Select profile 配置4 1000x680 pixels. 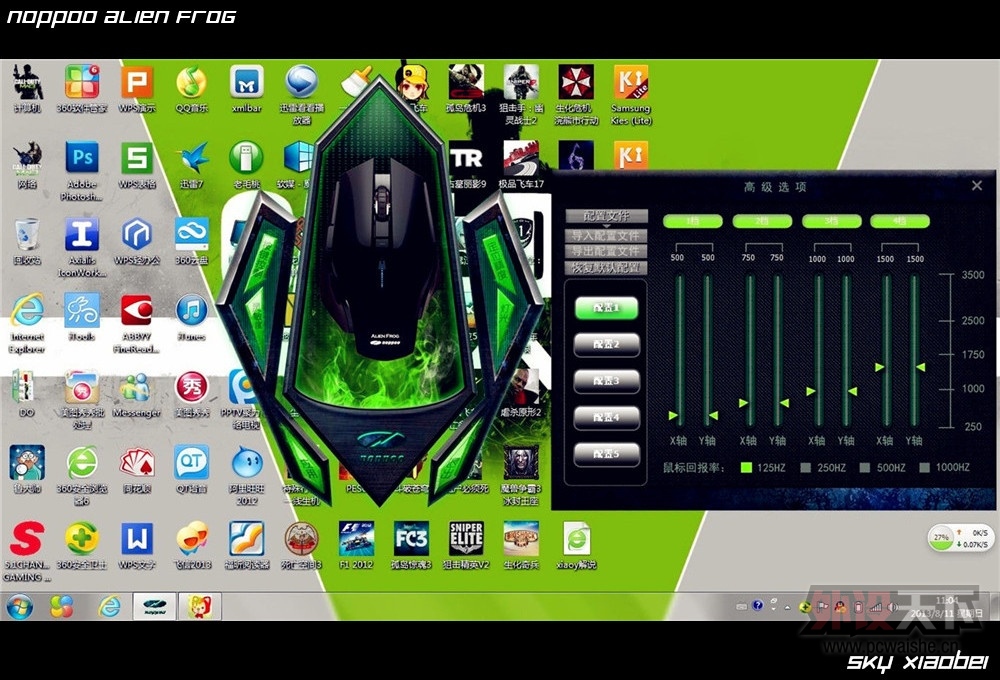[607, 417]
